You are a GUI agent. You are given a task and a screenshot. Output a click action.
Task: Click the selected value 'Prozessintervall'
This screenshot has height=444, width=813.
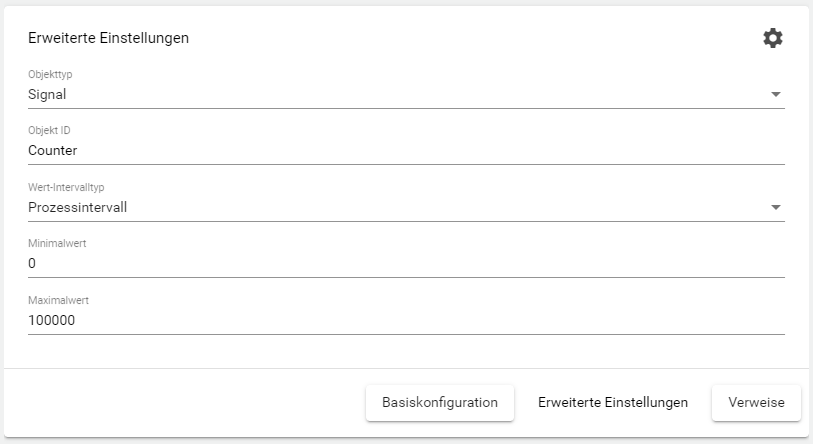78,208
